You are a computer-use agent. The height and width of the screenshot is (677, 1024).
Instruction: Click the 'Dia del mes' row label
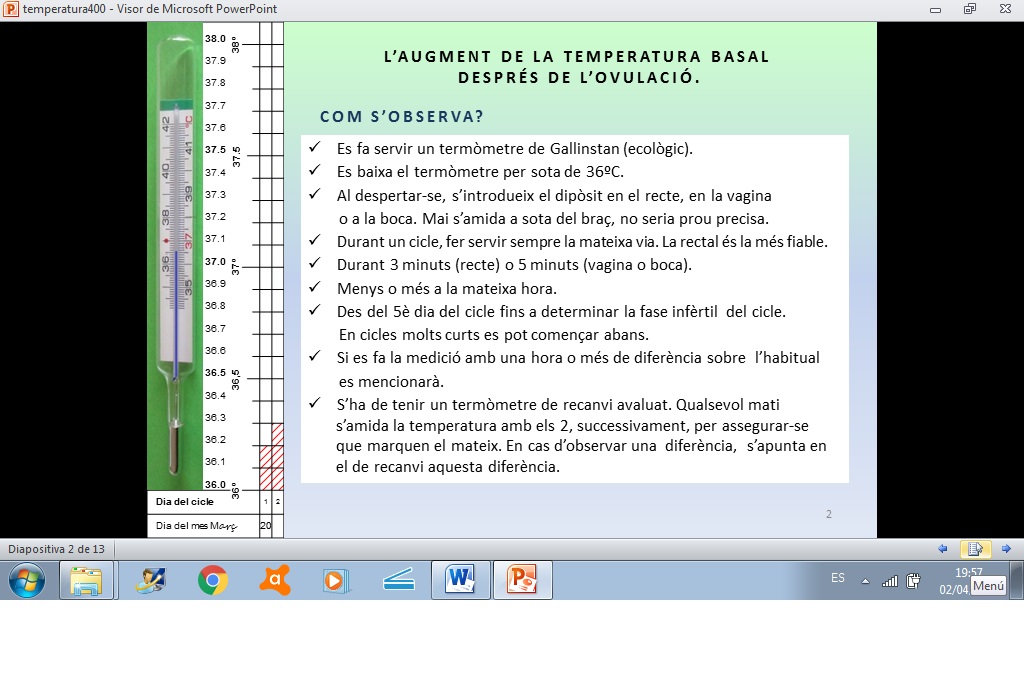pos(197,526)
